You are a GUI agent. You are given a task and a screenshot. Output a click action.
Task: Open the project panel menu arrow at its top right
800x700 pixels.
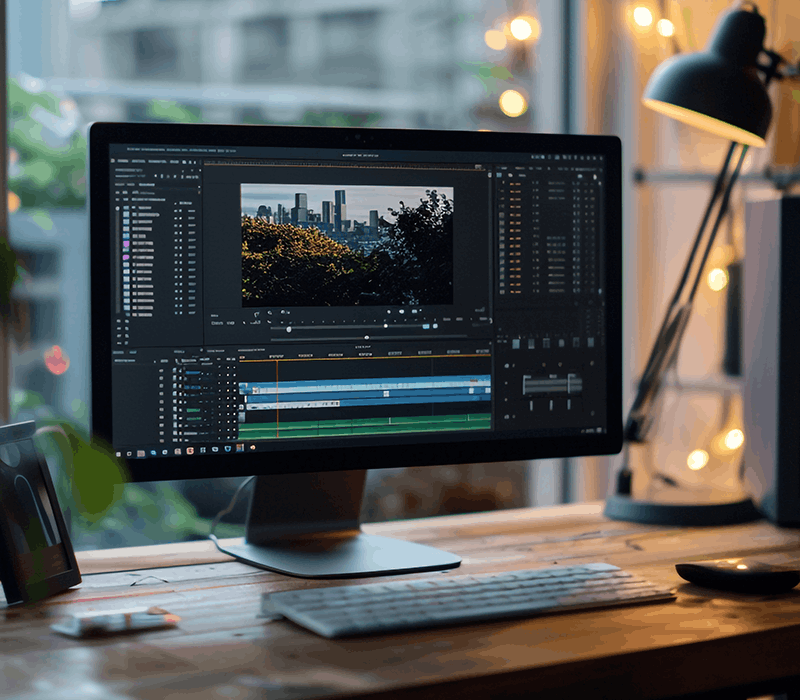click(198, 186)
